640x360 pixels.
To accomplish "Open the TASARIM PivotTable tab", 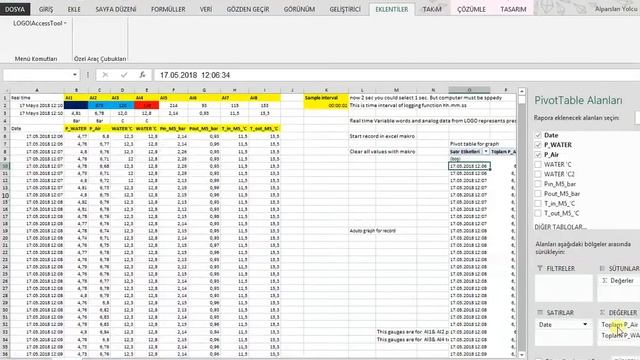I will pos(513,9).
